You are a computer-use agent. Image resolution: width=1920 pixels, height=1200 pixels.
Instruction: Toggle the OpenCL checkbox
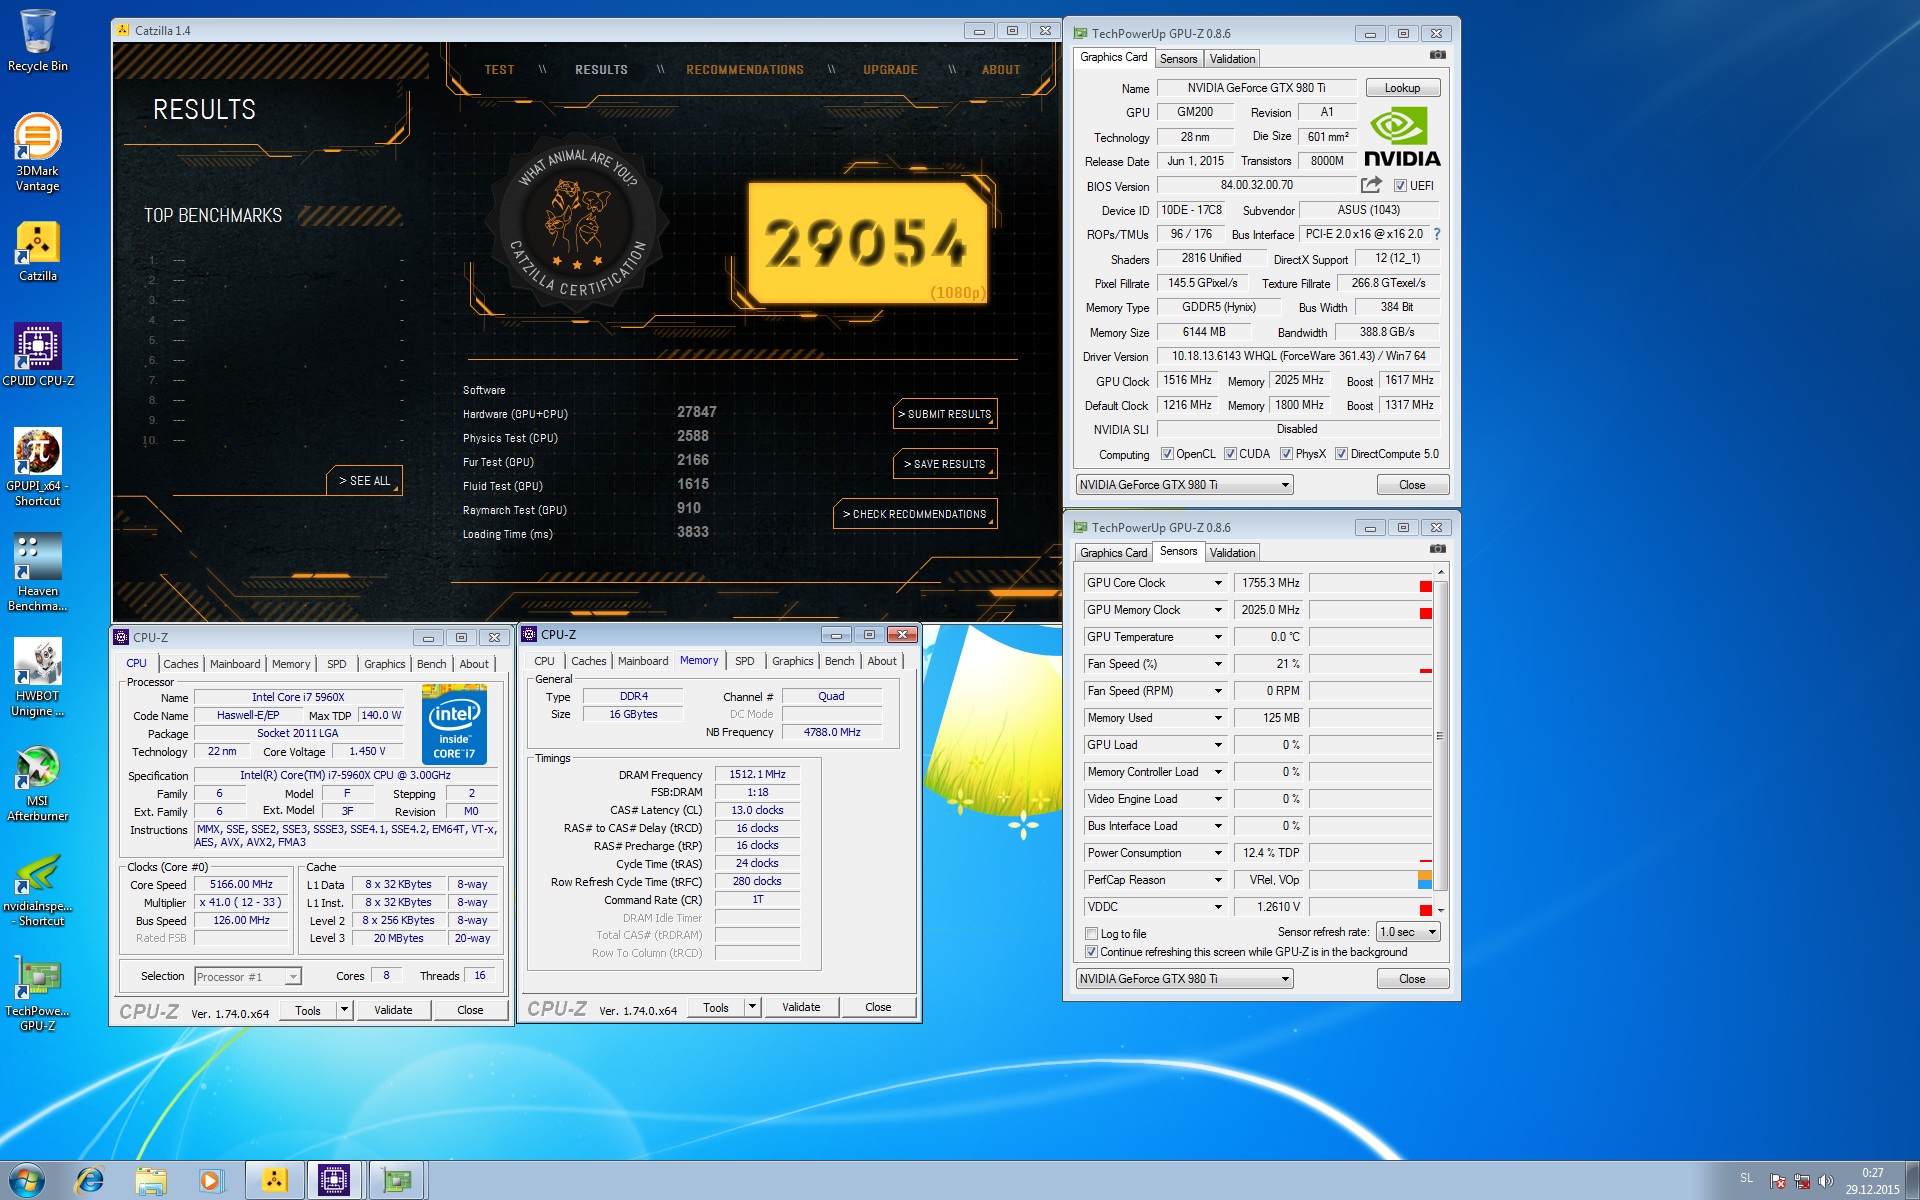pos(1167,454)
